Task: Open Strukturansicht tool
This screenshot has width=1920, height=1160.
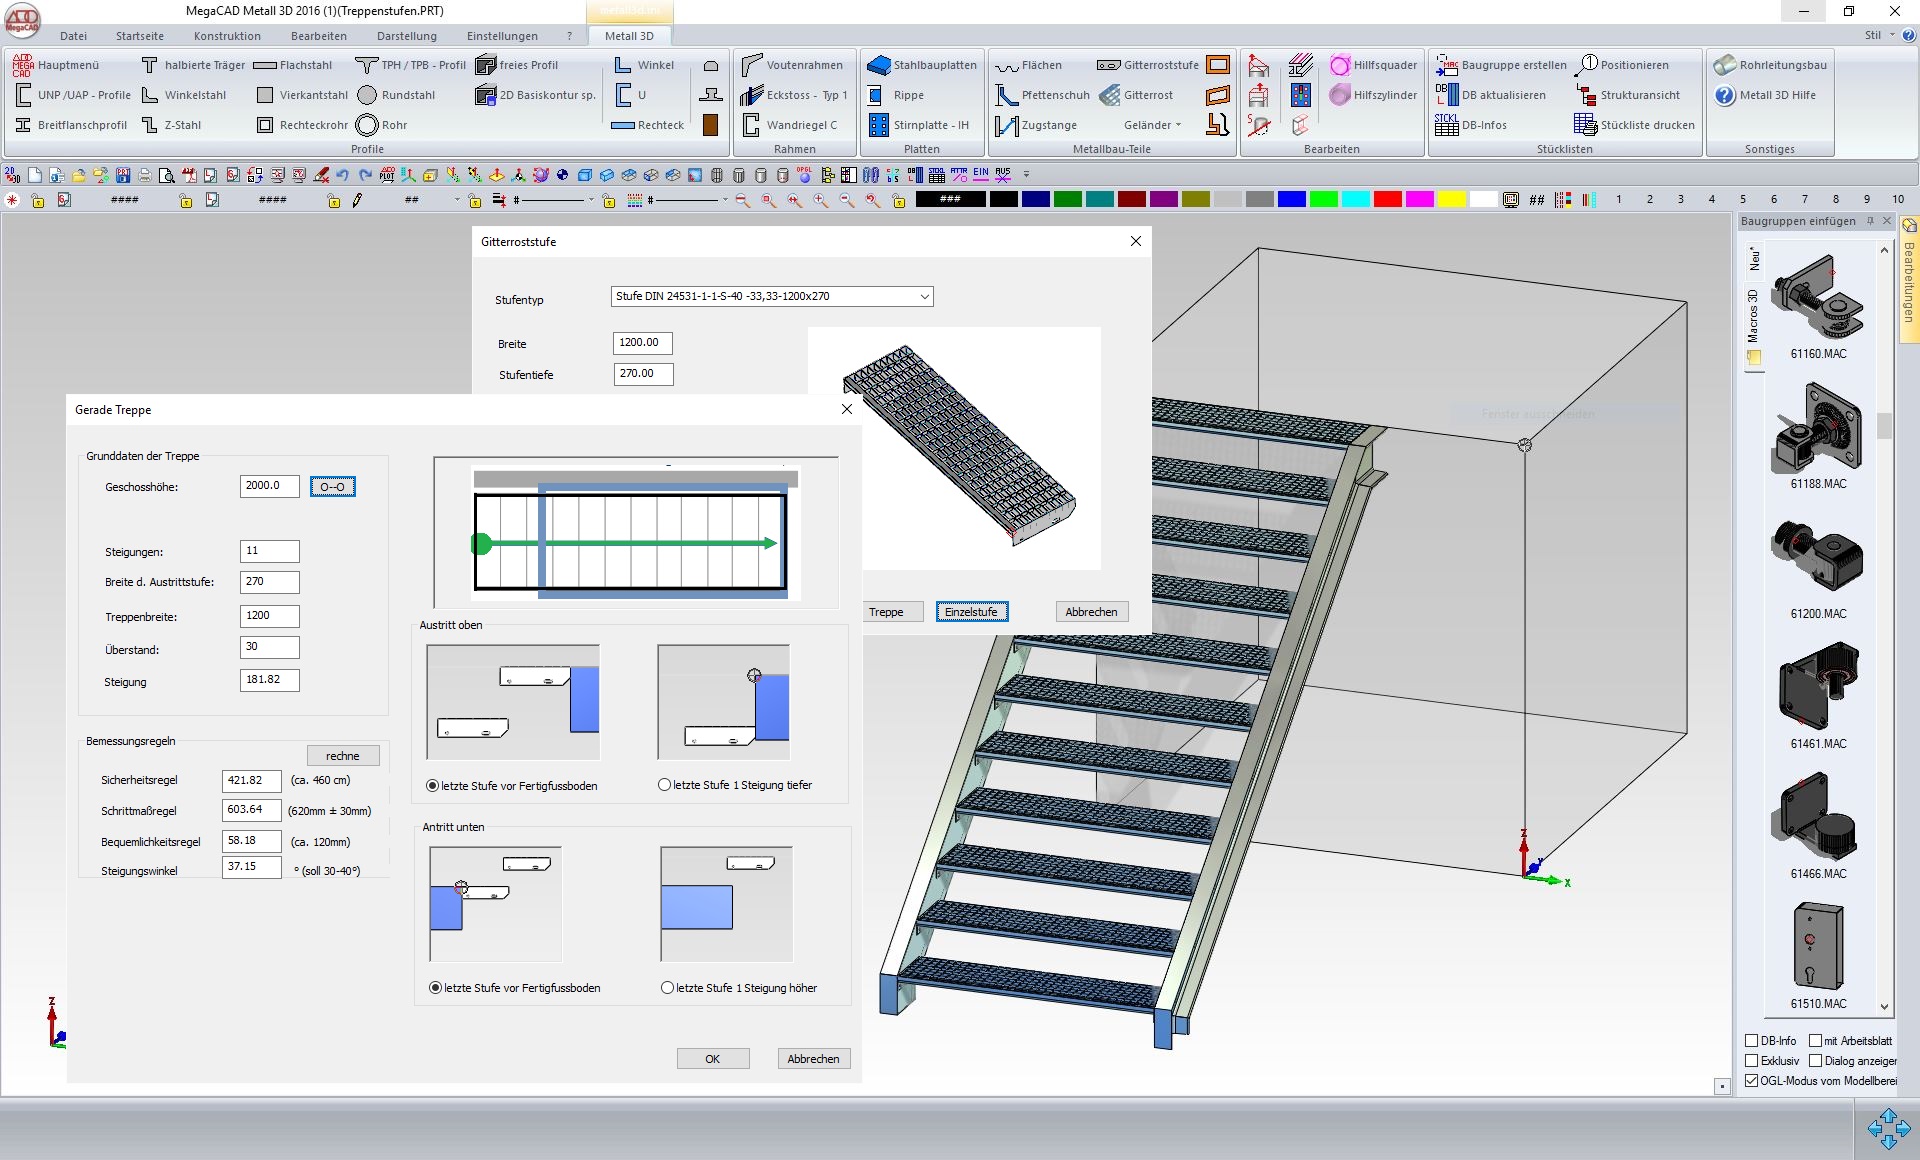Action: pos(1627,95)
